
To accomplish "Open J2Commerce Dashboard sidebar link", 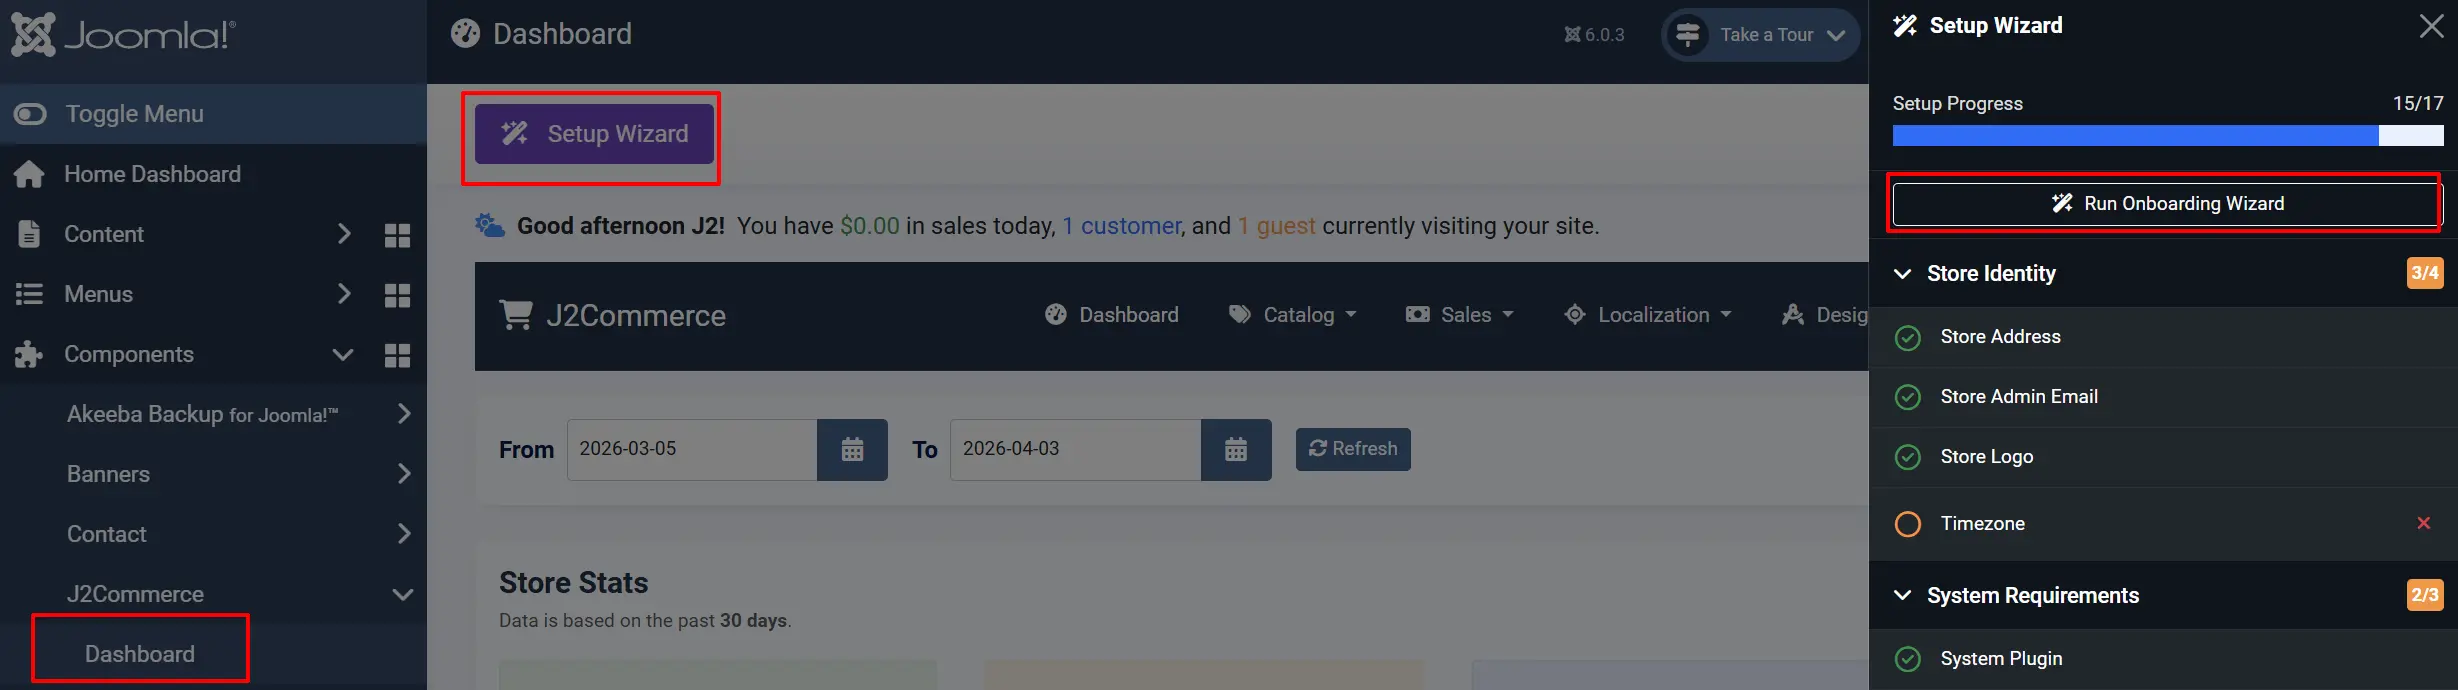I will coord(140,654).
